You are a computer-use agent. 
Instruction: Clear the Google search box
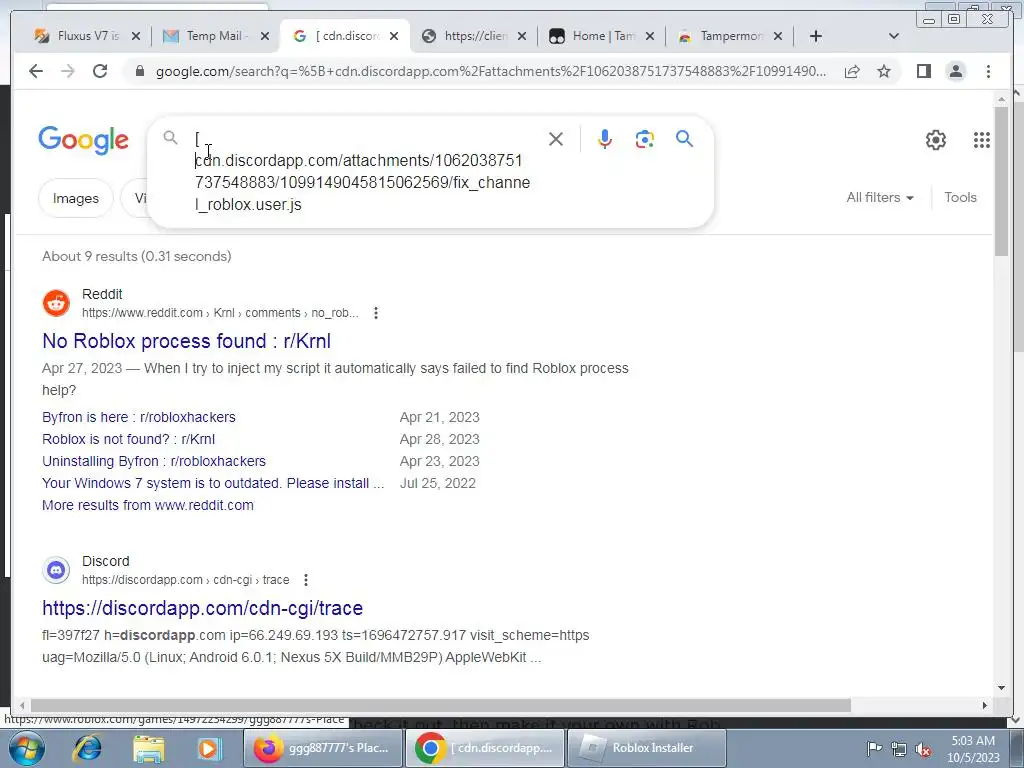pyautogui.click(x=556, y=139)
